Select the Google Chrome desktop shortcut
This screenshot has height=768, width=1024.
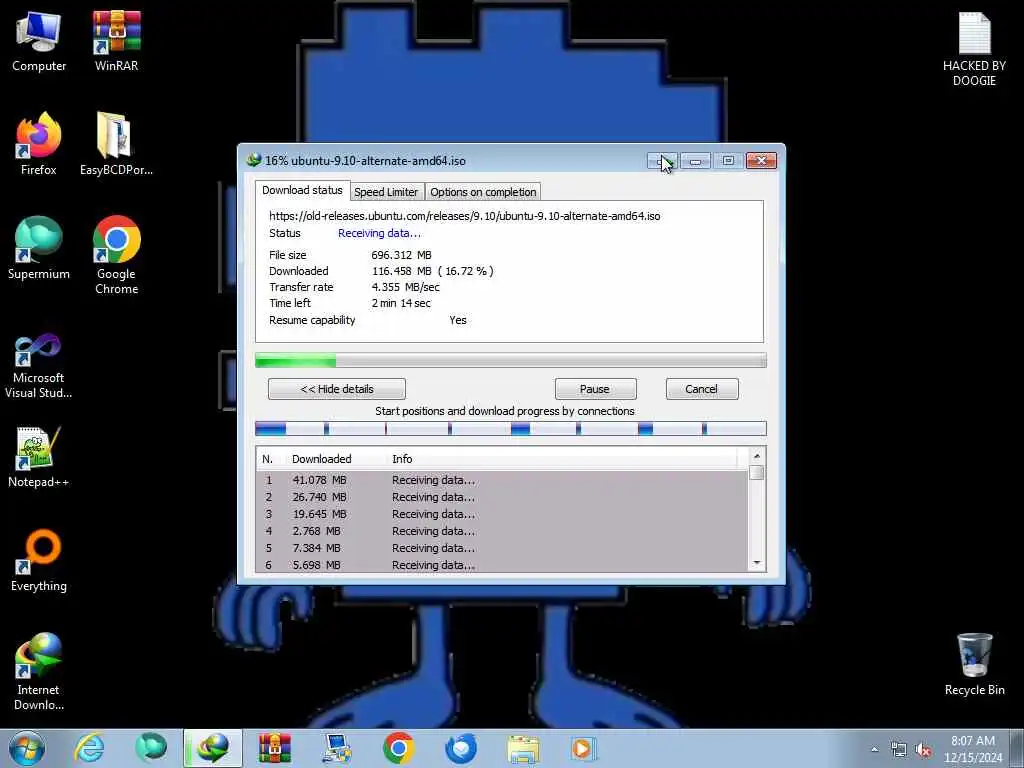[x=116, y=255]
